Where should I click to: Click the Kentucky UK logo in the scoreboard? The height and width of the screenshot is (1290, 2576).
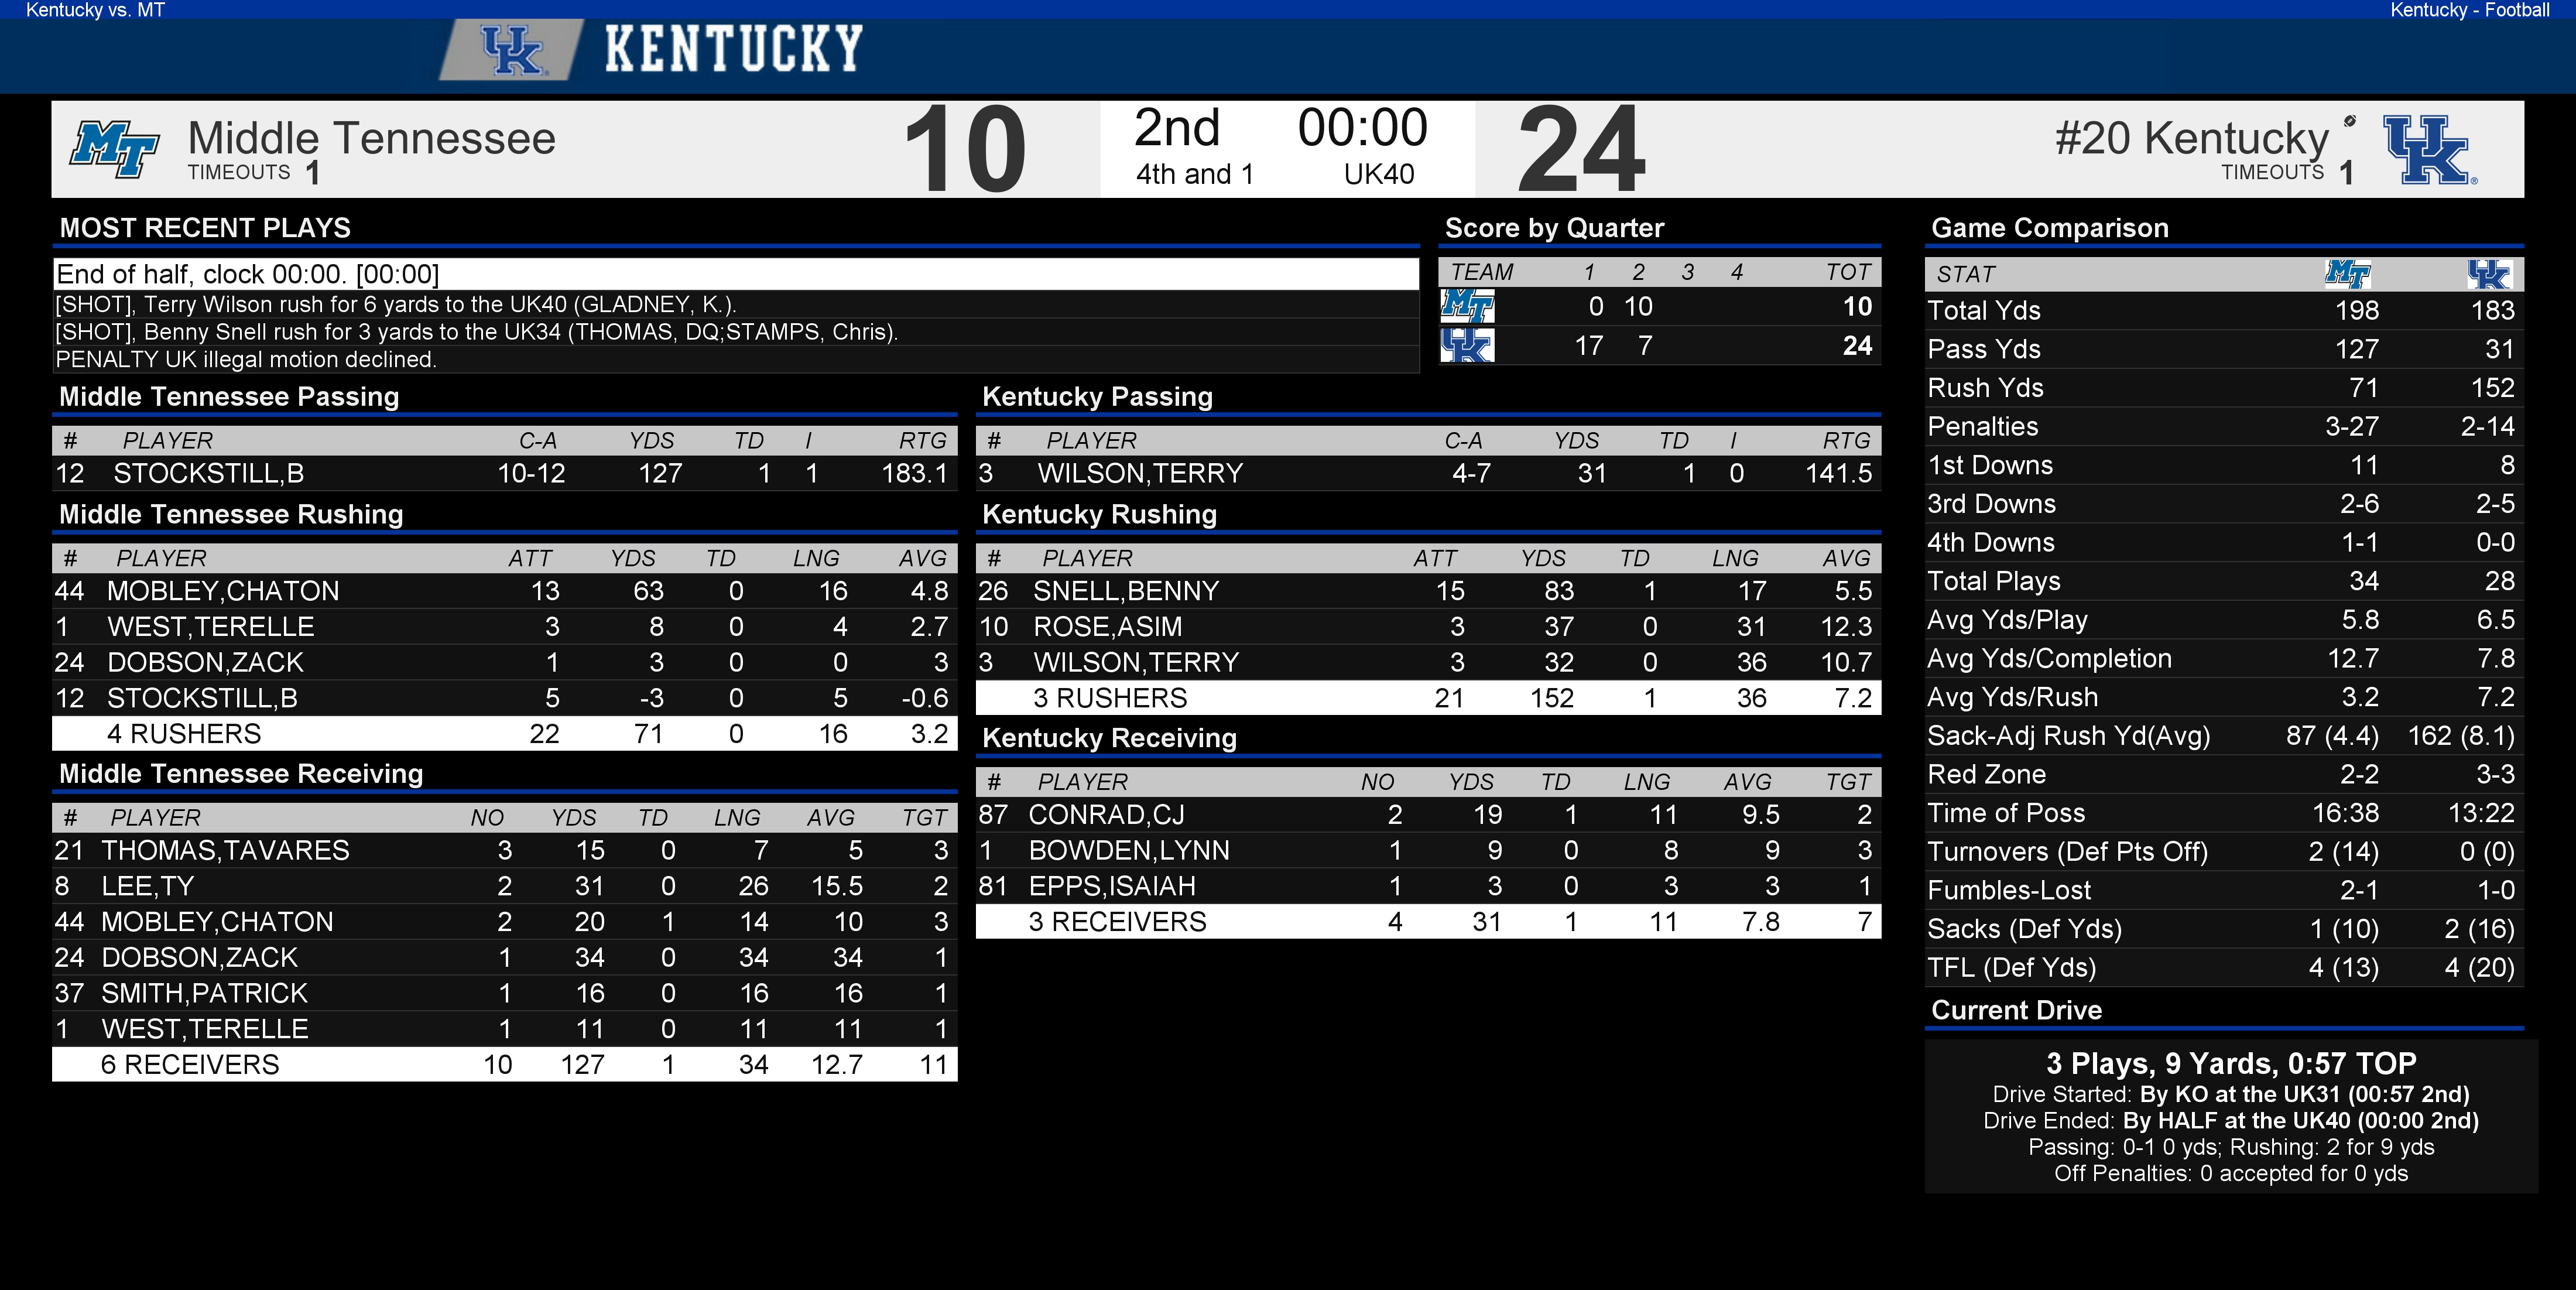[2430, 149]
